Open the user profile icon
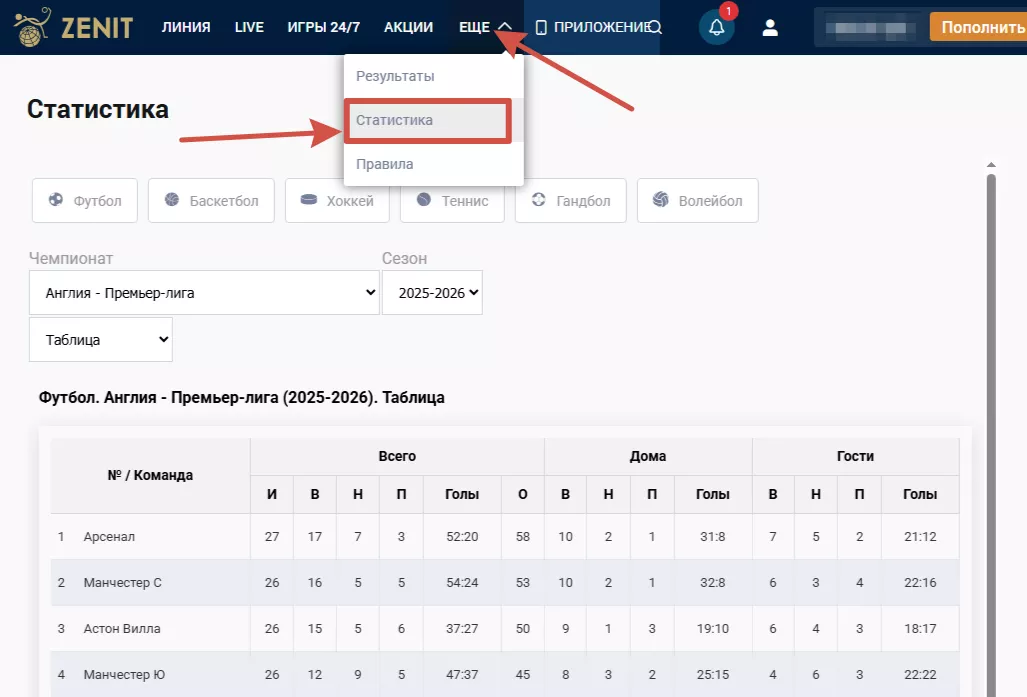Viewport: 1027px width, 697px height. tap(770, 28)
